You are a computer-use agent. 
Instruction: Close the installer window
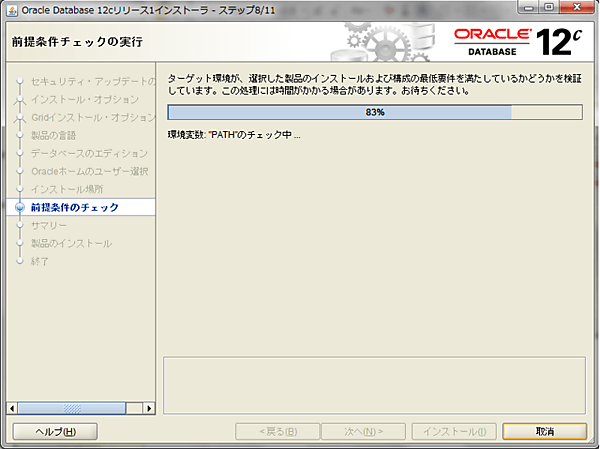[x=576, y=7]
